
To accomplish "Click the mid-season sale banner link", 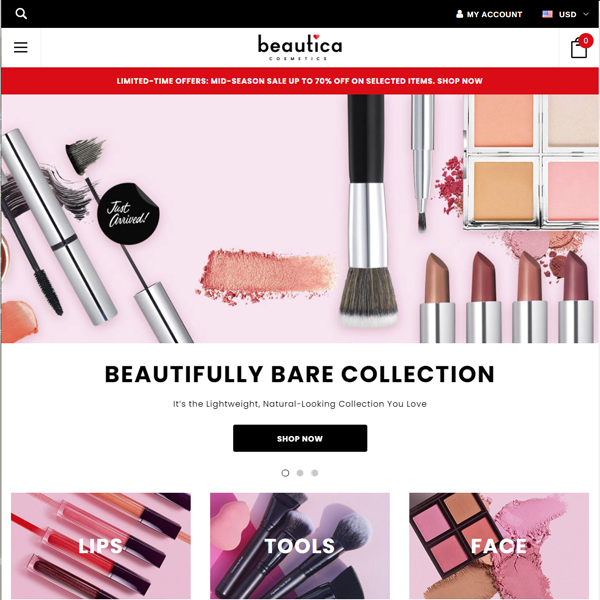I will [x=300, y=81].
